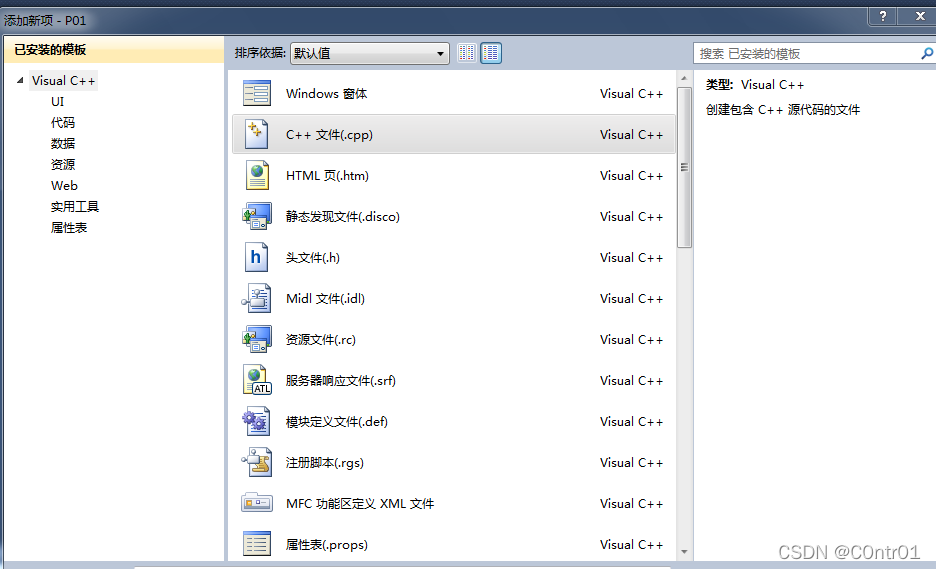
Task: Select 资源 category in tree
Action: tap(63, 164)
